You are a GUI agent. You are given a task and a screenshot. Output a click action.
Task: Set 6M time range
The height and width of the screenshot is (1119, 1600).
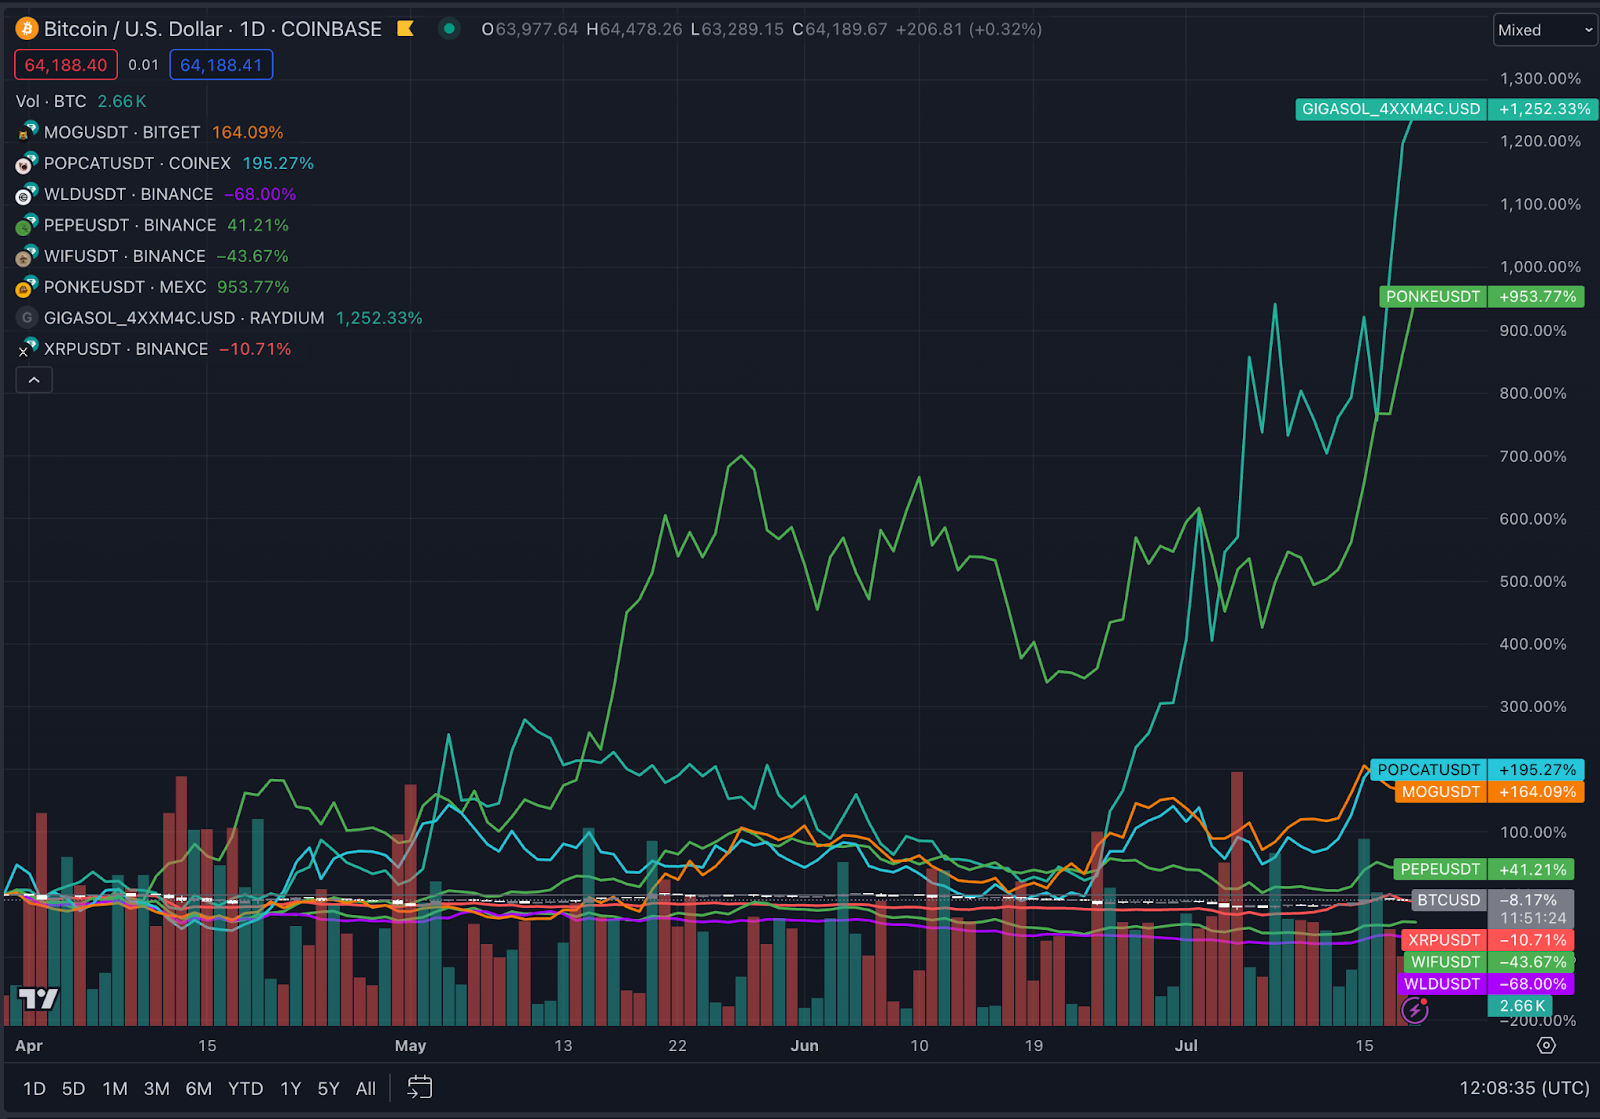point(198,1088)
